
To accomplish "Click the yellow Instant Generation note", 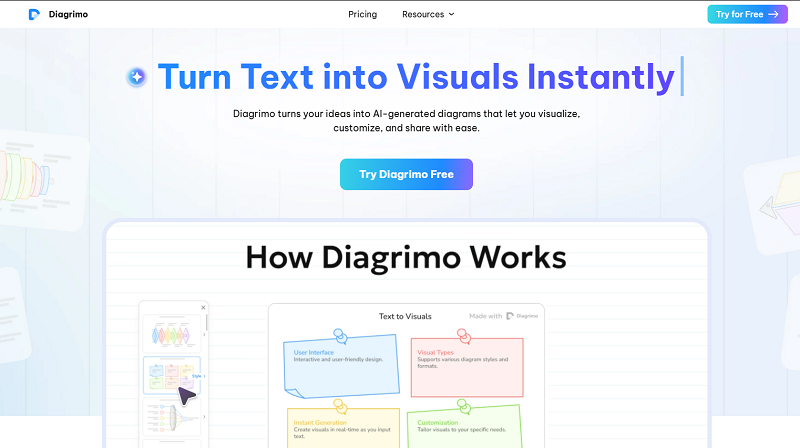I will (343, 428).
